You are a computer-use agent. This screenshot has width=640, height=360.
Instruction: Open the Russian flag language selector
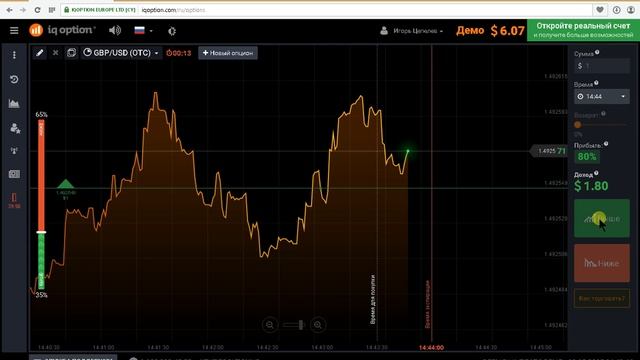point(143,31)
